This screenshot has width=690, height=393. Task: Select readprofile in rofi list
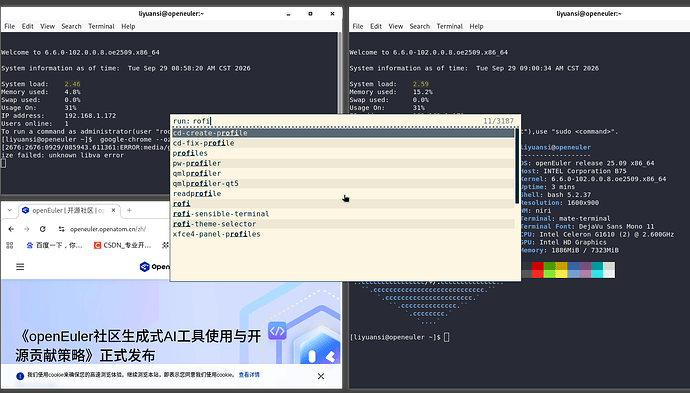pyautogui.click(x=343, y=194)
